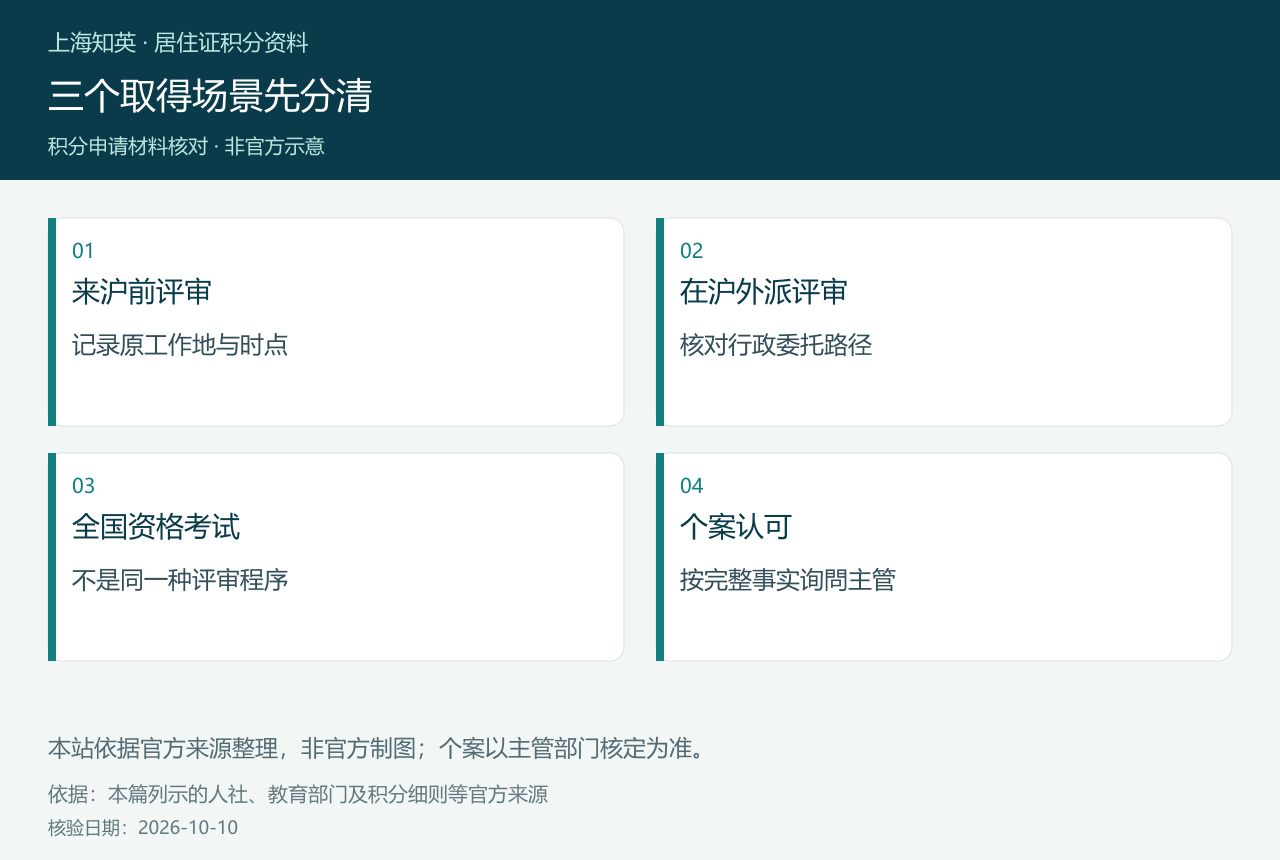Screen dimensions: 1280x860
Task: Click the number 03 label
Action: pos(83,486)
